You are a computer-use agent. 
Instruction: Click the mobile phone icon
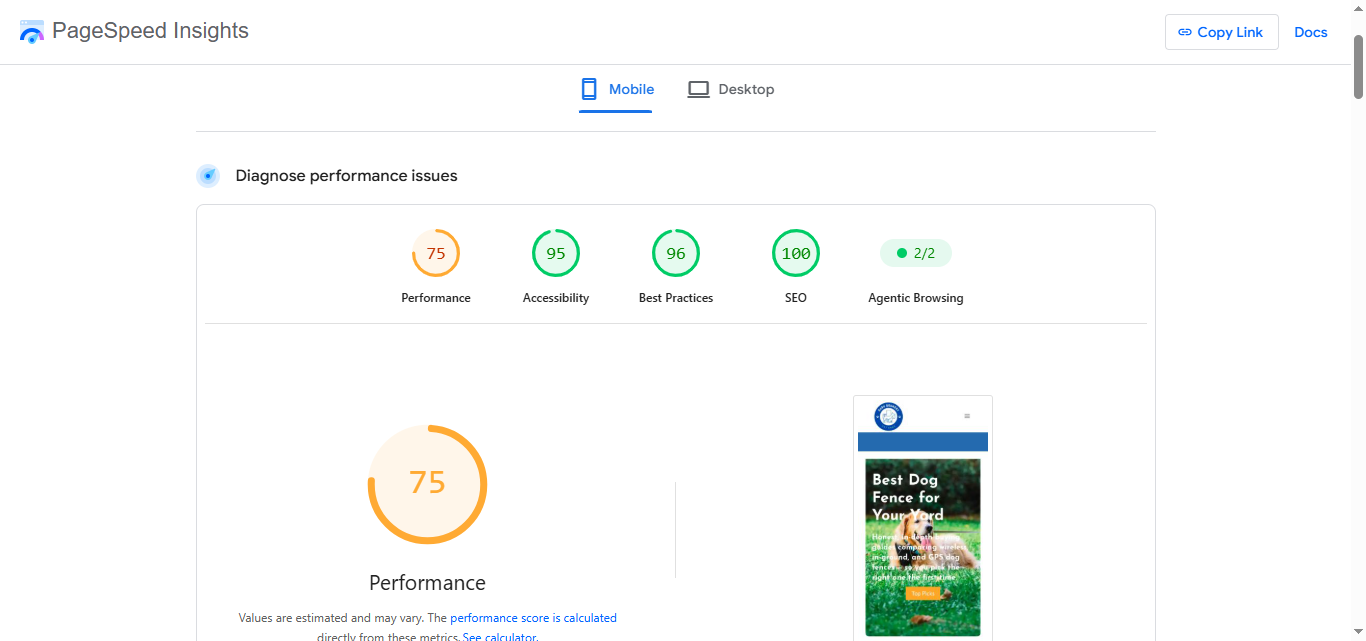point(589,89)
